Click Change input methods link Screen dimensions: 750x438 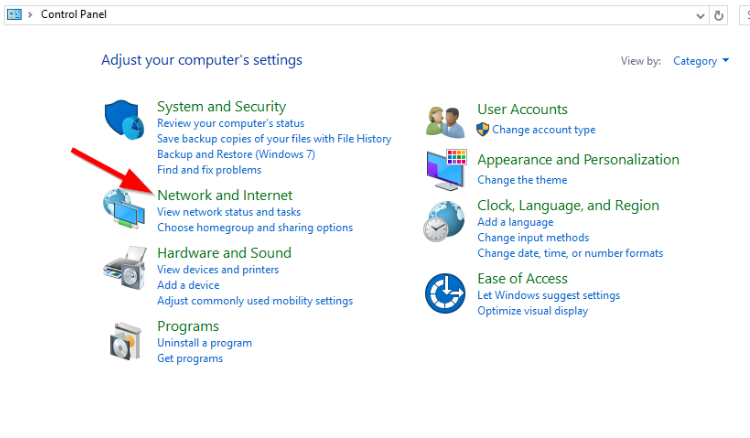coord(533,238)
